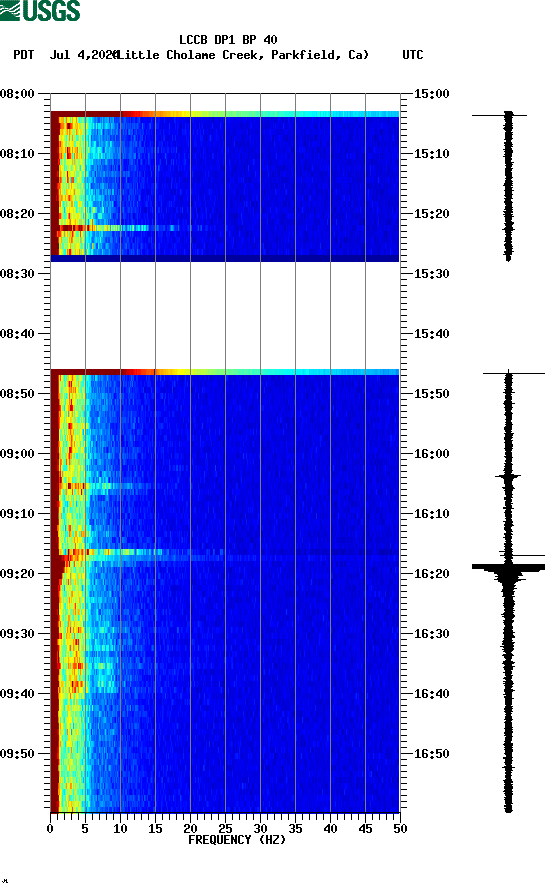Click the 15:40 UTC time label
The image size is (552, 892).
point(431,334)
